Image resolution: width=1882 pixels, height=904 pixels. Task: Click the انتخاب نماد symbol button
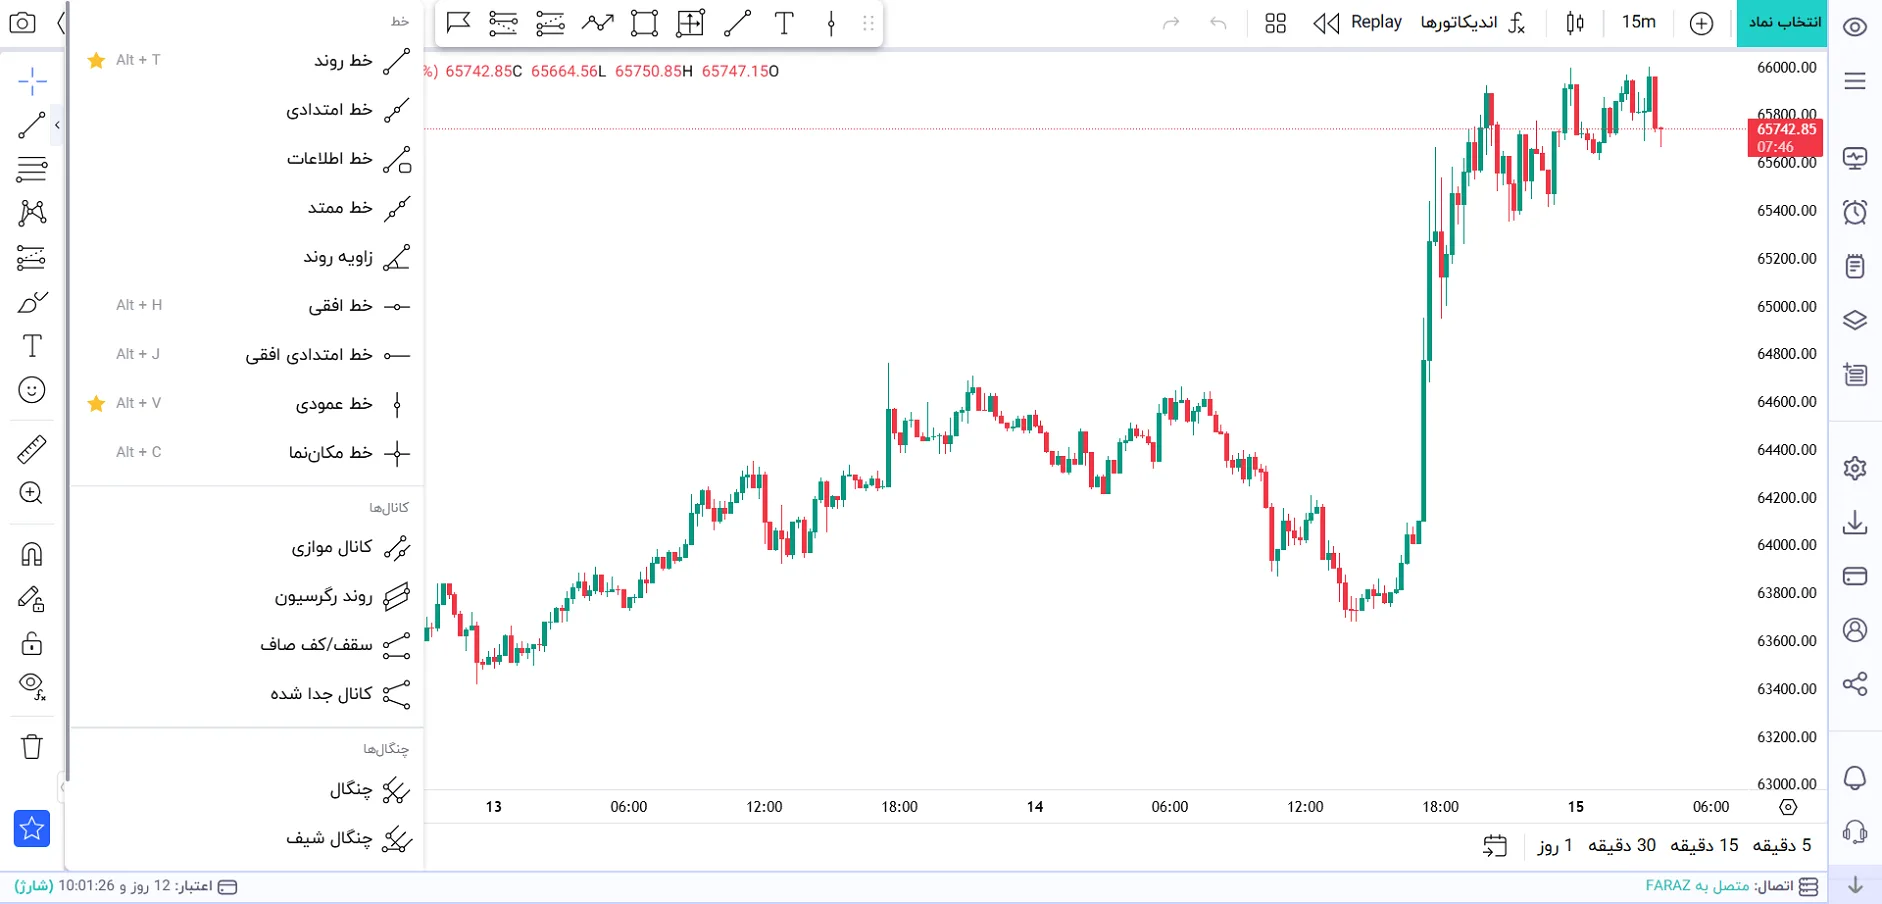(x=1782, y=23)
